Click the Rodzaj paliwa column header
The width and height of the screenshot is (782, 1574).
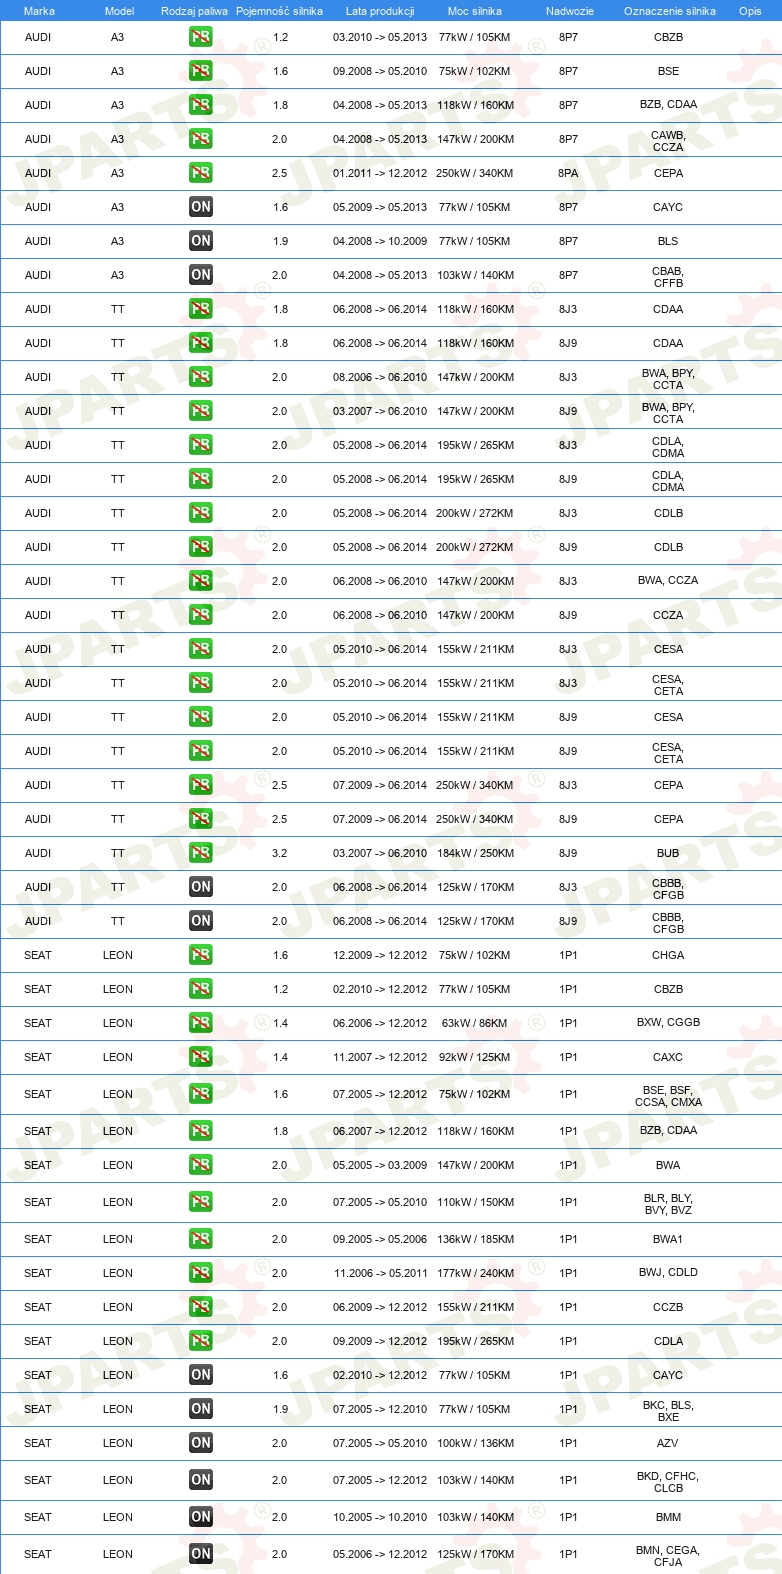coord(194,11)
